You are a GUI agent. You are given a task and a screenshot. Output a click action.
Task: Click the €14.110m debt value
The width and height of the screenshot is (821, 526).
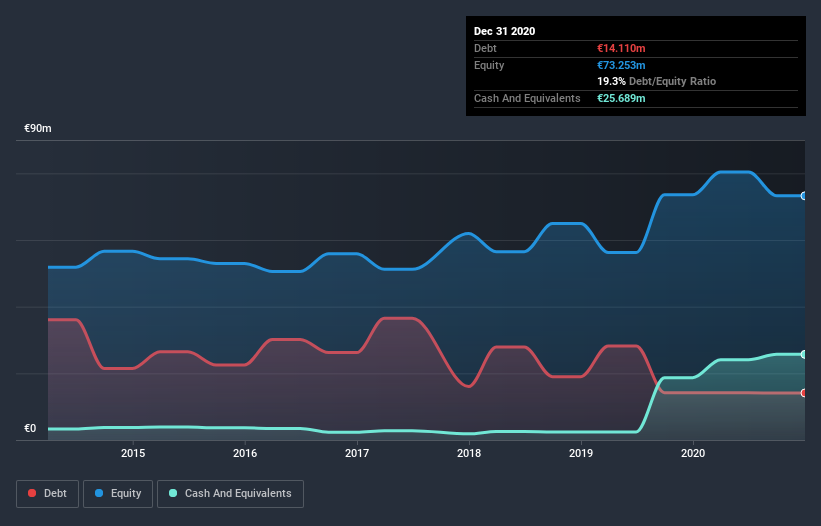[x=621, y=48]
